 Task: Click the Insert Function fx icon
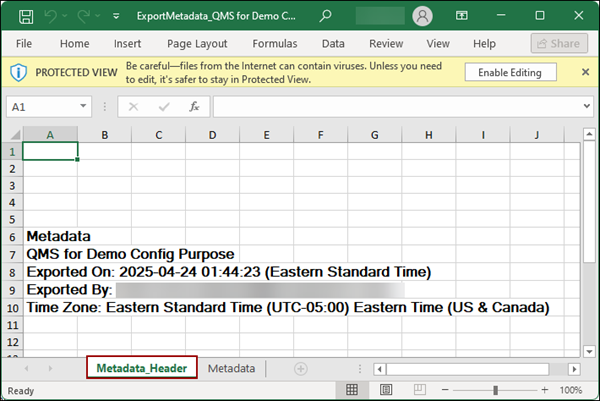[194, 106]
